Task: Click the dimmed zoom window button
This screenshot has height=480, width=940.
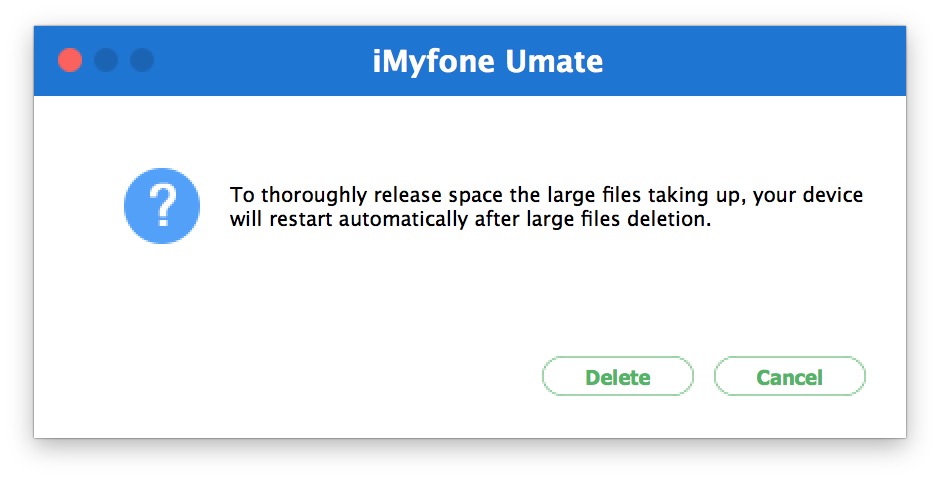Action: tap(142, 60)
